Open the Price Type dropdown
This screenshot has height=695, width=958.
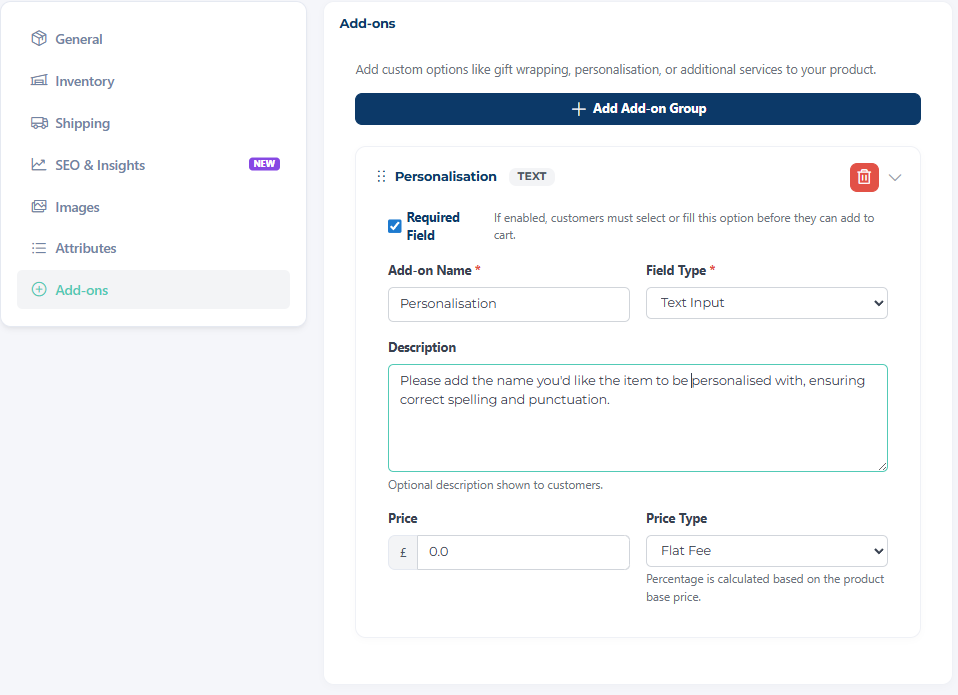[766, 551]
